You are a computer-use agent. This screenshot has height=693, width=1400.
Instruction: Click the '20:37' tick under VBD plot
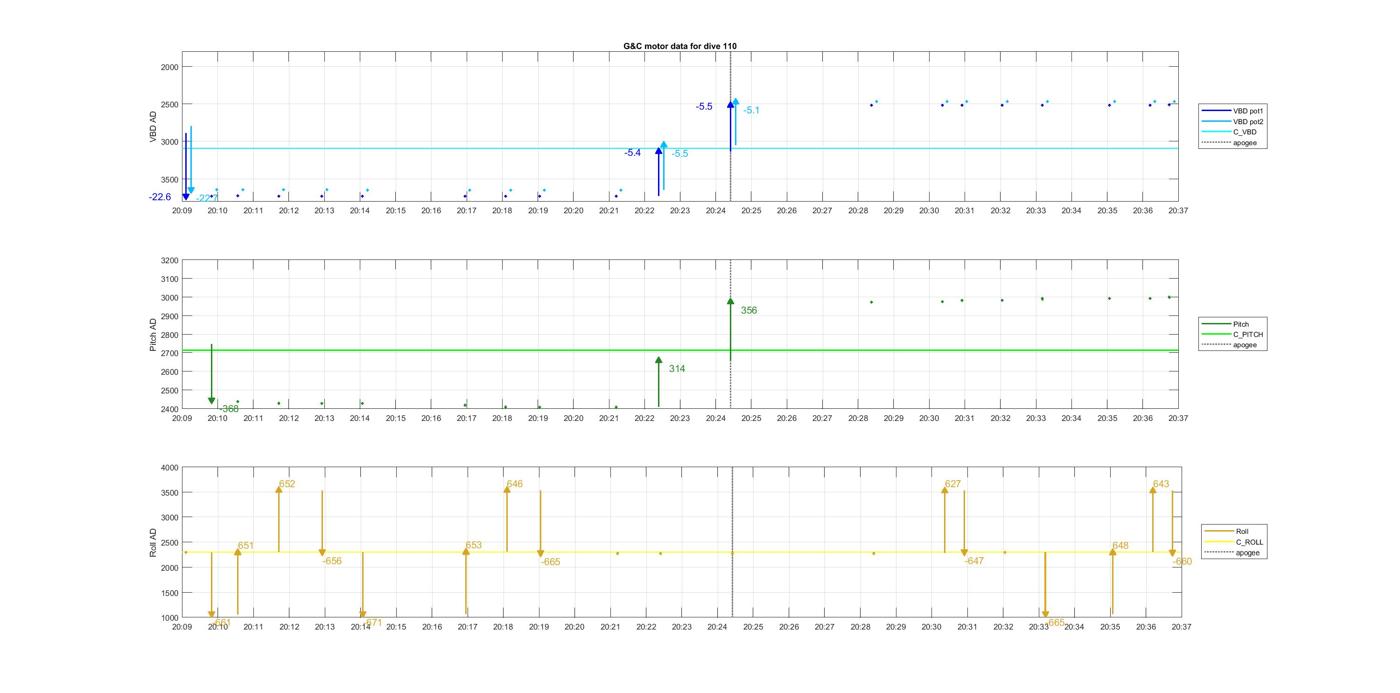[1178, 211]
